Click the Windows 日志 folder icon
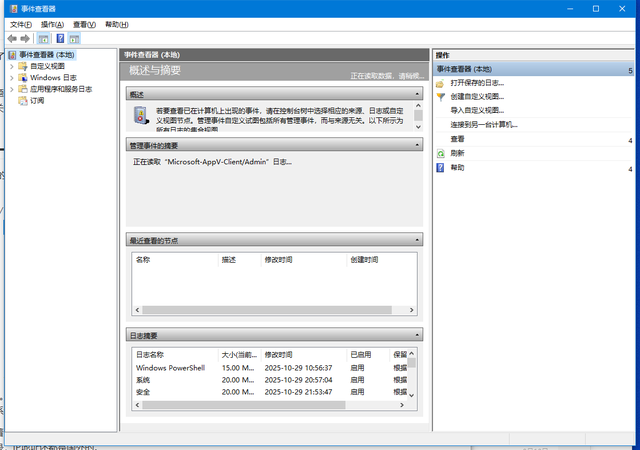640x450 pixels. pos(23,78)
